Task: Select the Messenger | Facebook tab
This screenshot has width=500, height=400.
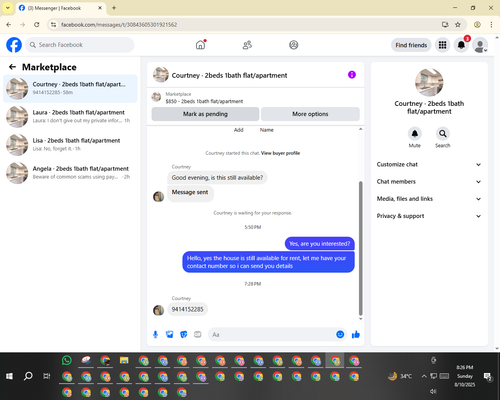Action: tap(61, 8)
